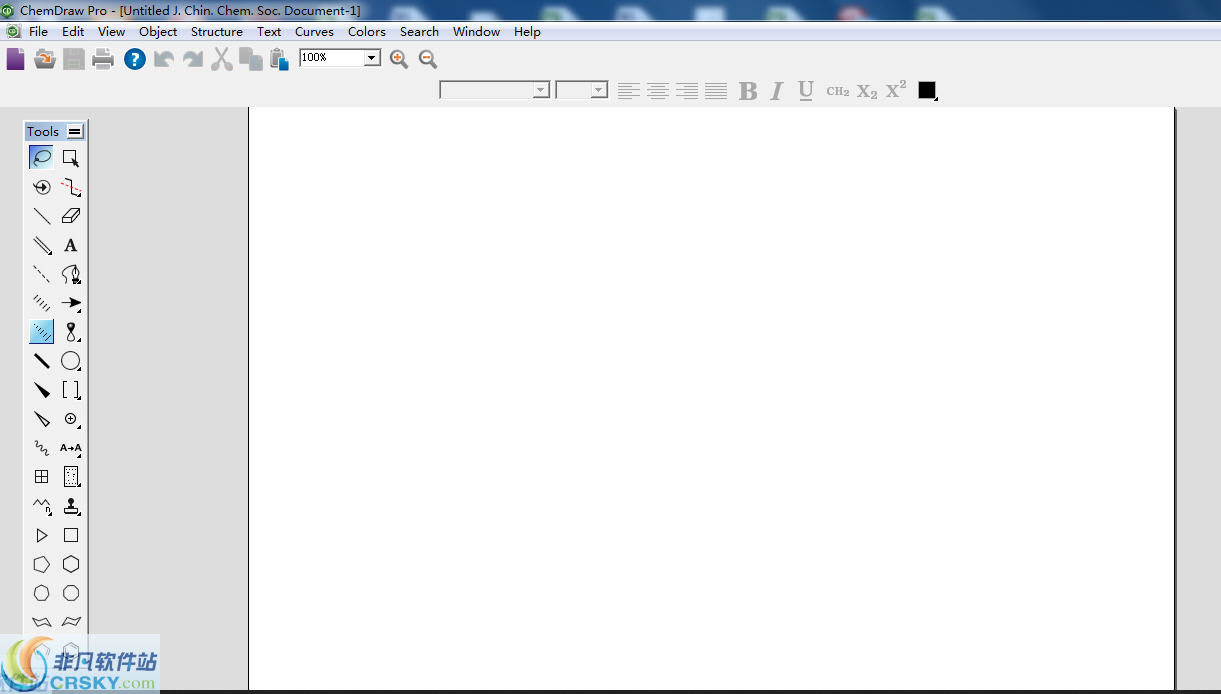
Task: Choose the Multiple Bonds tool
Action: click(41, 245)
